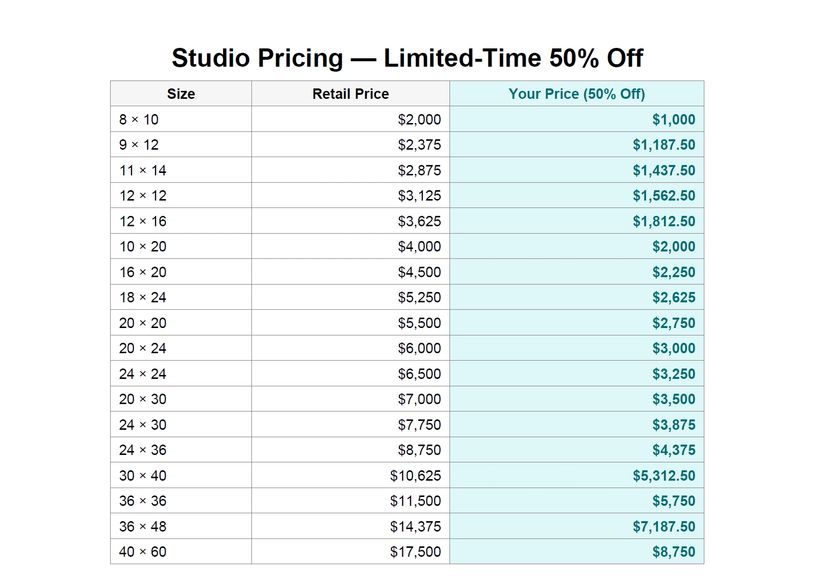Click the Retail Price column header
Viewport: 814px width, 576px height.
pyautogui.click(x=350, y=94)
